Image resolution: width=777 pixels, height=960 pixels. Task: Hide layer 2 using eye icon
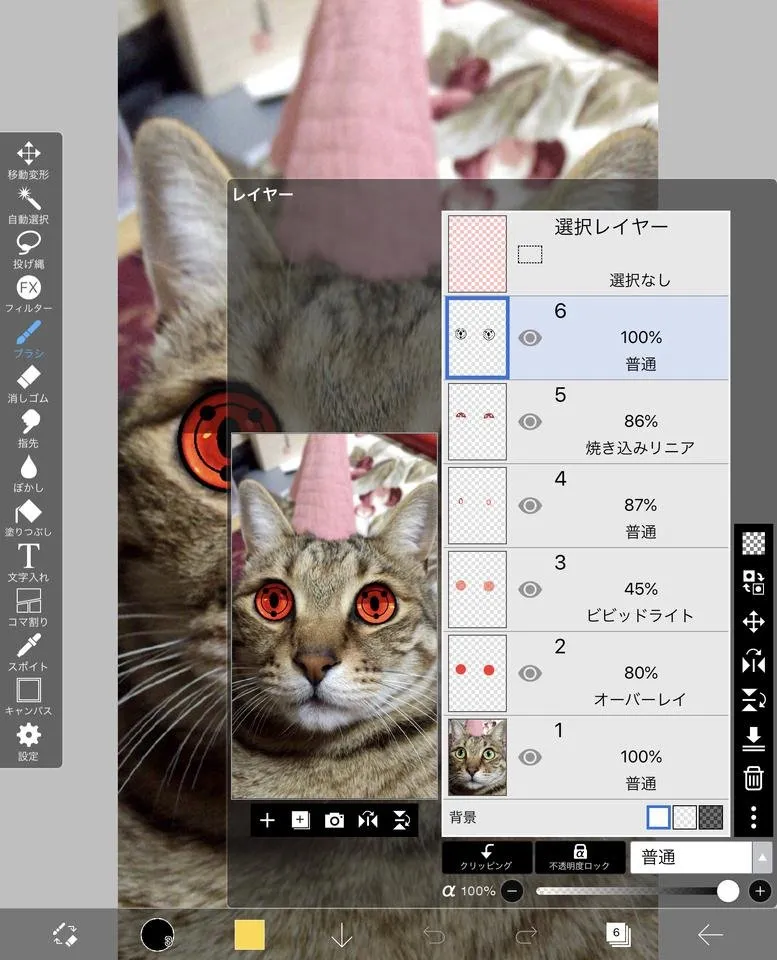[x=530, y=673]
